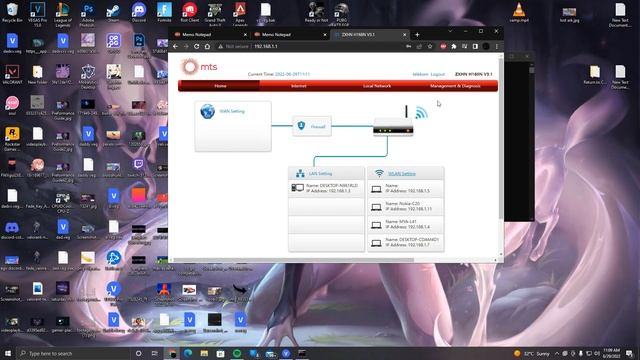Screen dimensions: 640x360
Task: Open the browser extensions puzzle icon
Action: [x=453, y=47]
